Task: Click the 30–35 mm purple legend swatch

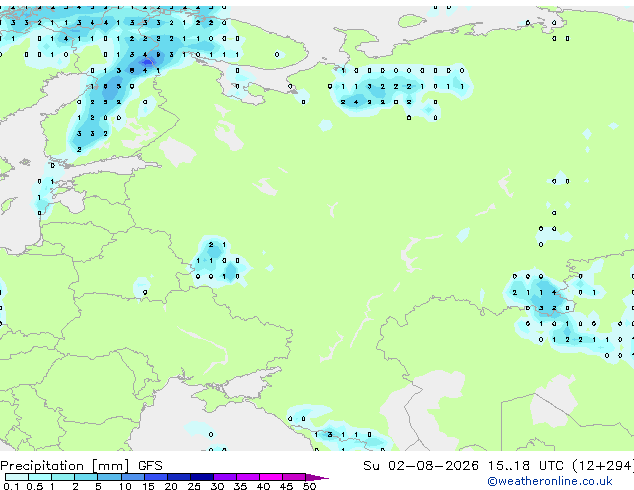Action: [x=224, y=477]
